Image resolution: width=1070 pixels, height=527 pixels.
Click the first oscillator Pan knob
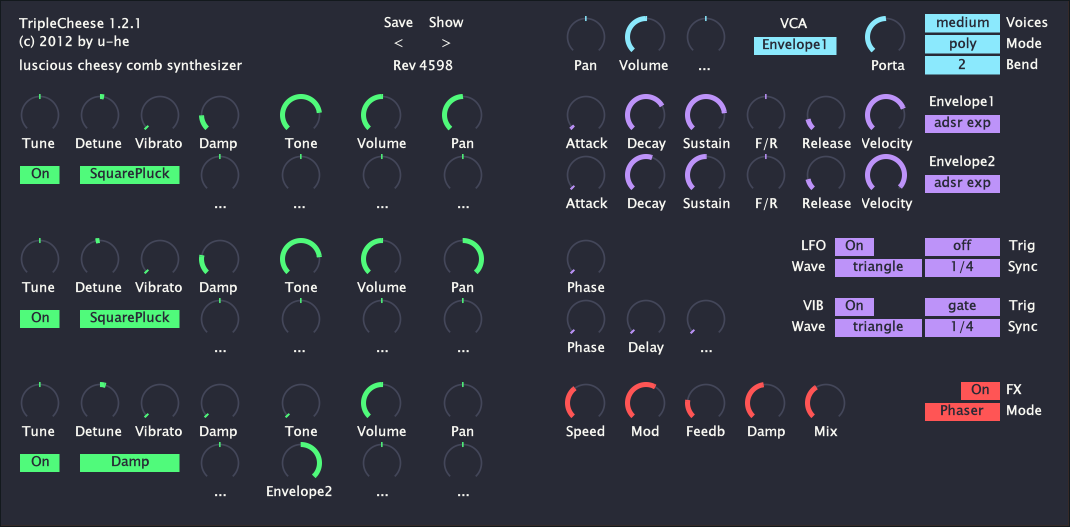click(463, 114)
